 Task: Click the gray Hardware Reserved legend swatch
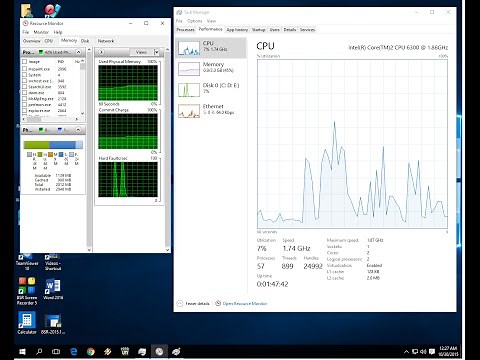29,154
